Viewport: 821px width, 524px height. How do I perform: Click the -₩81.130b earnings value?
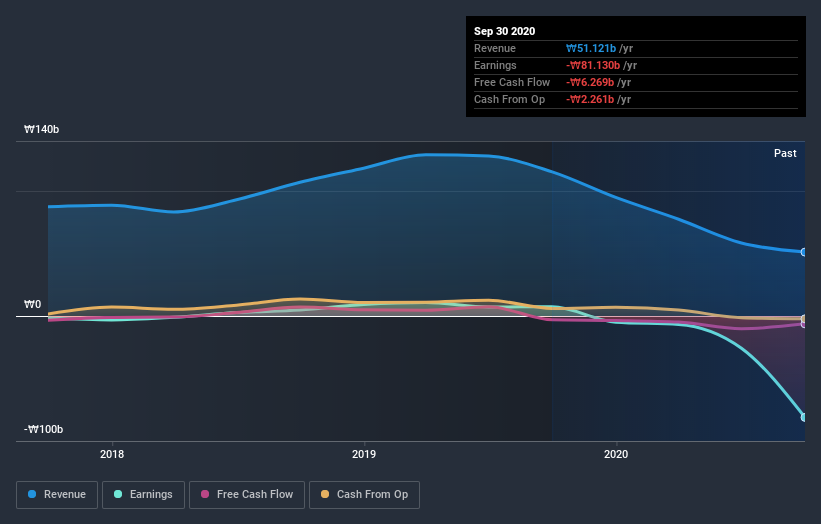pyautogui.click(x=593, y=65)
